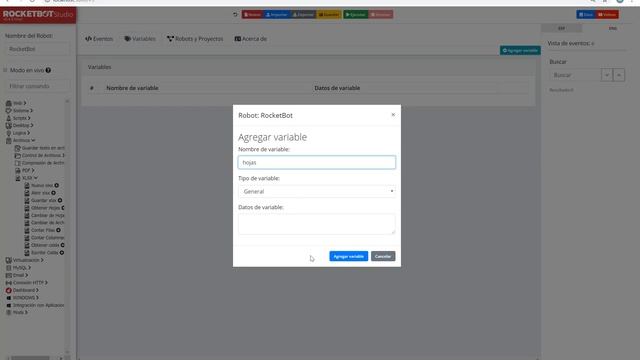
Task: Click the yellow Guardar toolbar button
Action: point(329,14)
